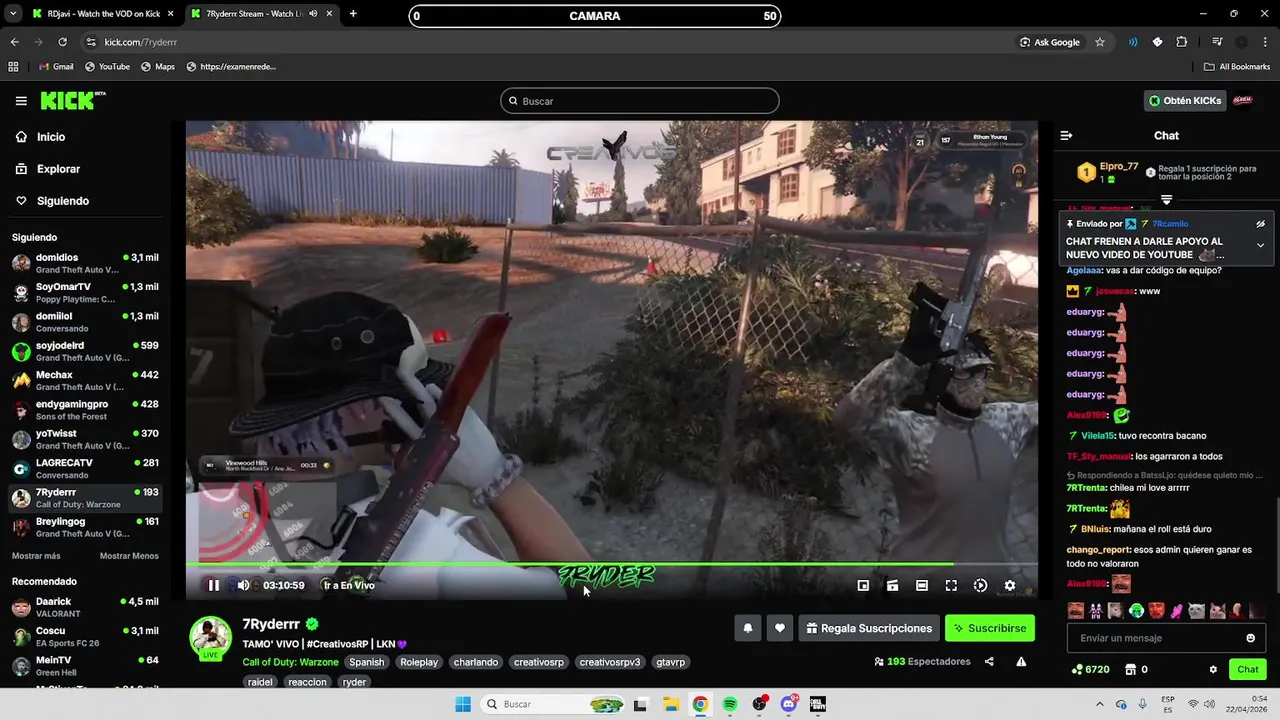Expand pinned message chevron

(x=1260, y=245)
